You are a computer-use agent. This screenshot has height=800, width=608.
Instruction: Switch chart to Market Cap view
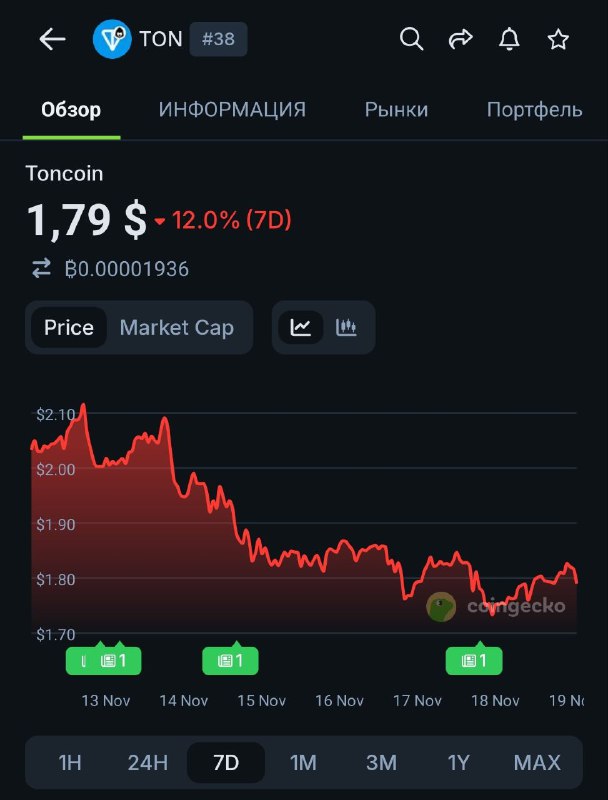pos(176,327)
